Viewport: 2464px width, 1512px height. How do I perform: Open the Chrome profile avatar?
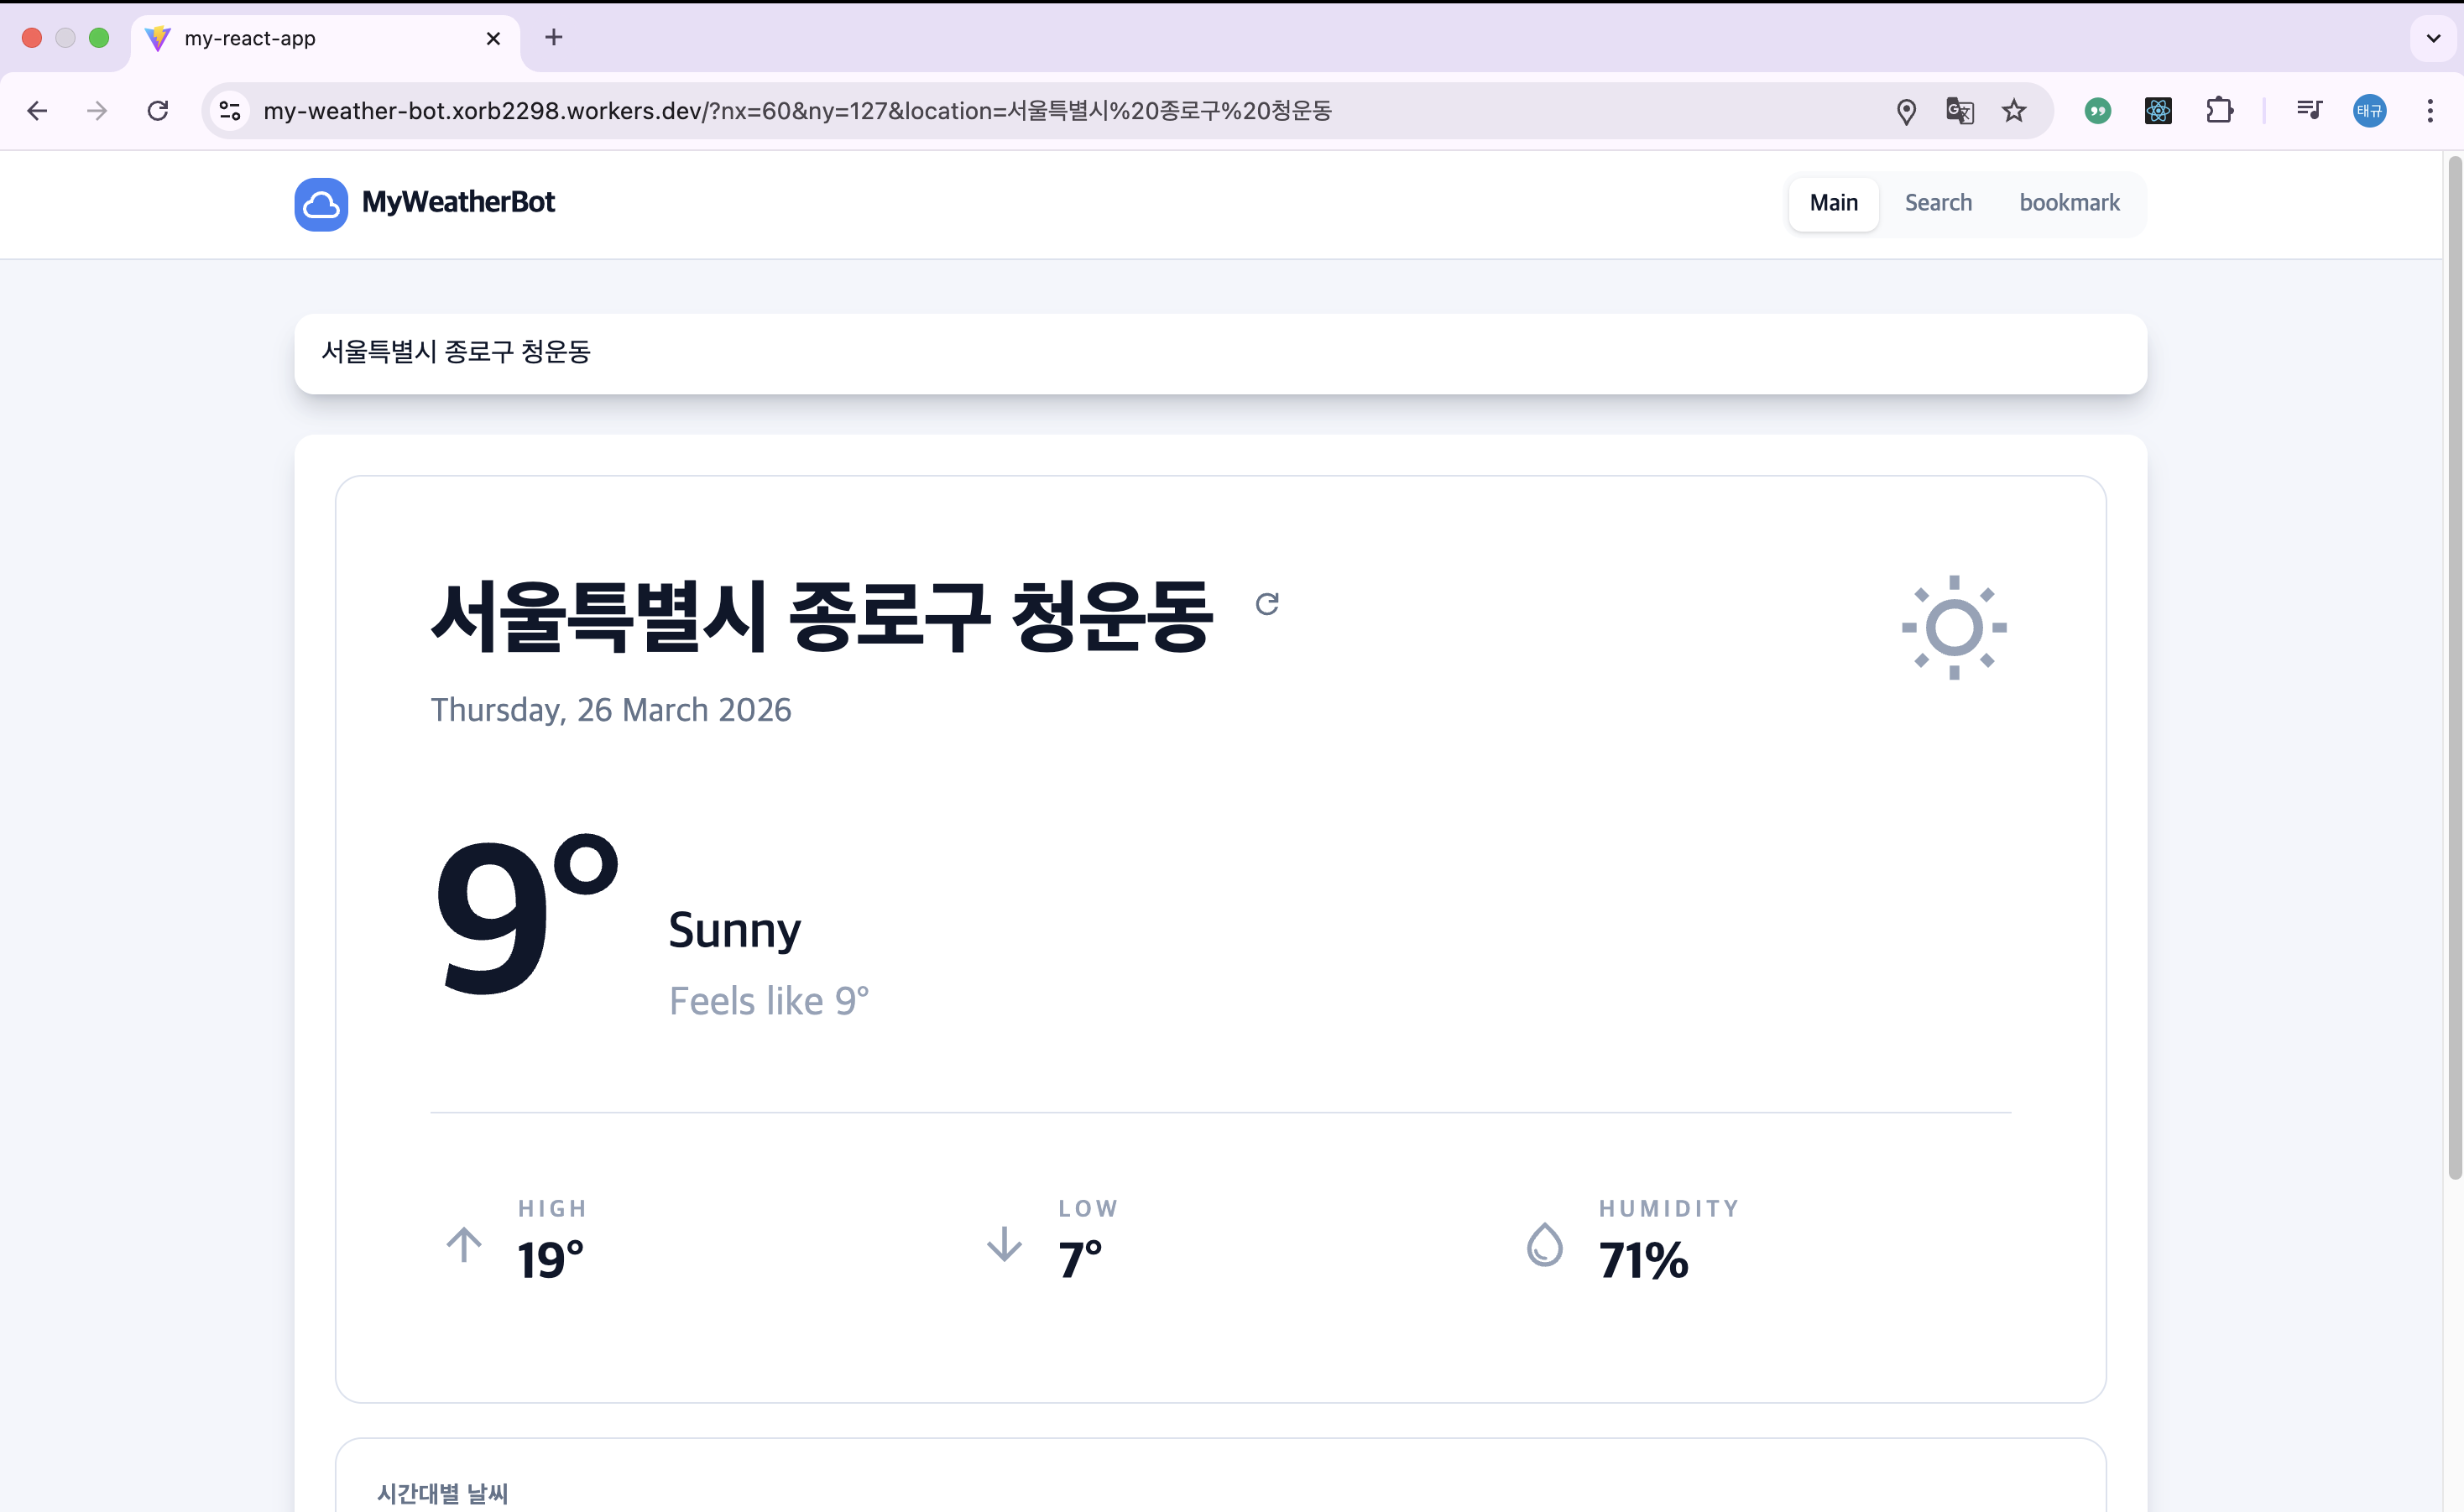2369,111
